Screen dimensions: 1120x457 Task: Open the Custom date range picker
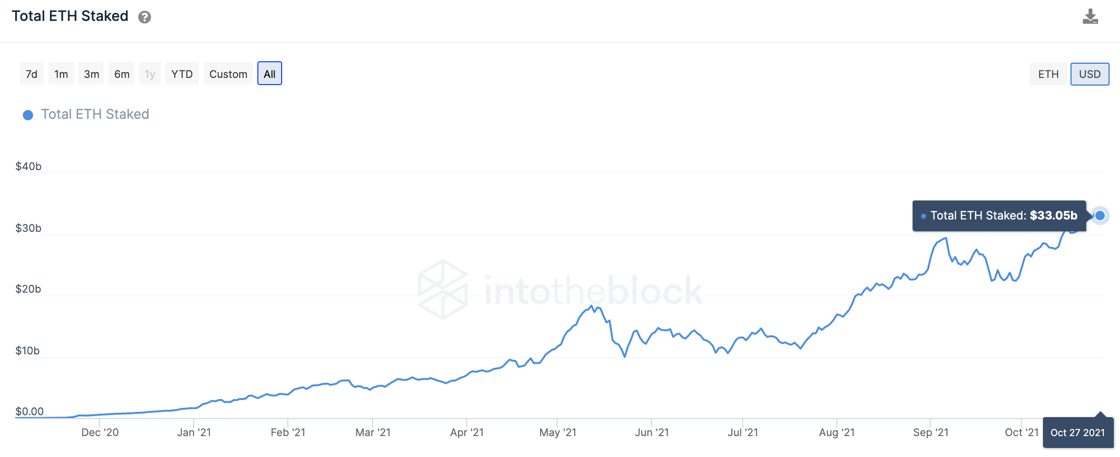point(228,74)
